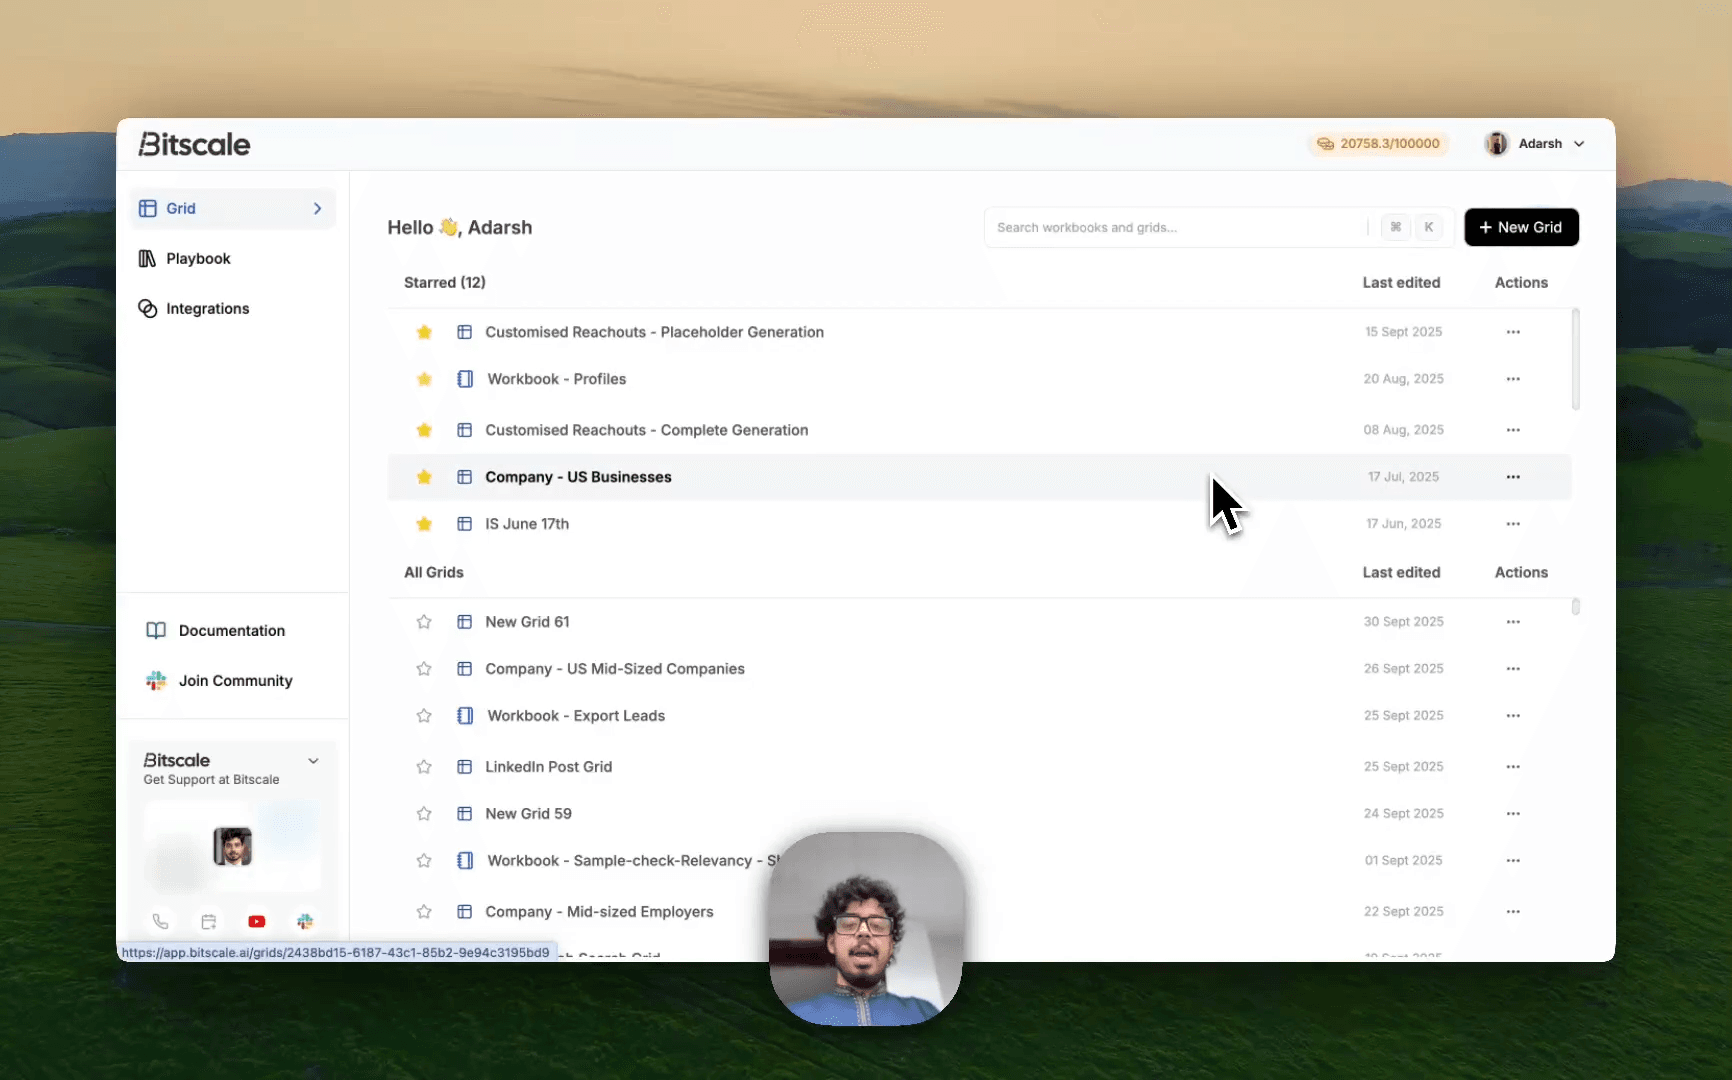Click workbook icon of Workbook - Profiles
This screenshot has height=1080, width=1732.
pyautogui.click(x=465, y=379)
